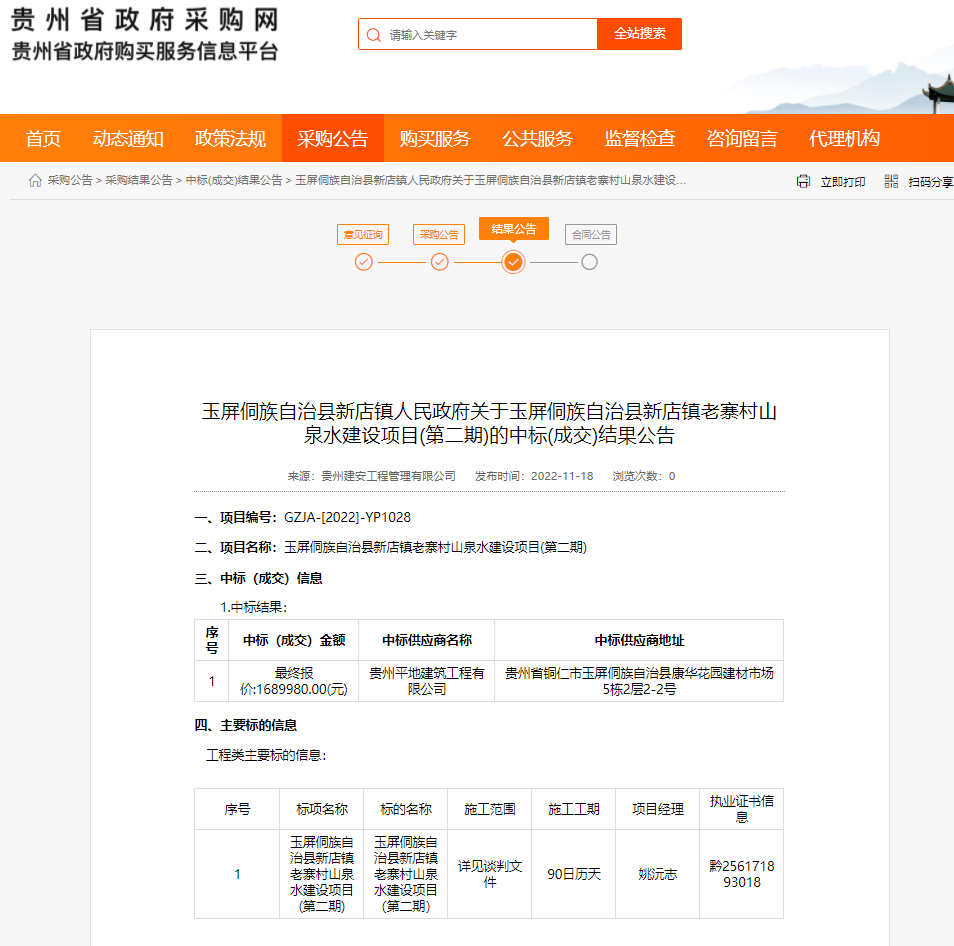The height and width of the screenshot is (946, 954).
Task: Select the 意见征询 step label
Action: (363, 234)
